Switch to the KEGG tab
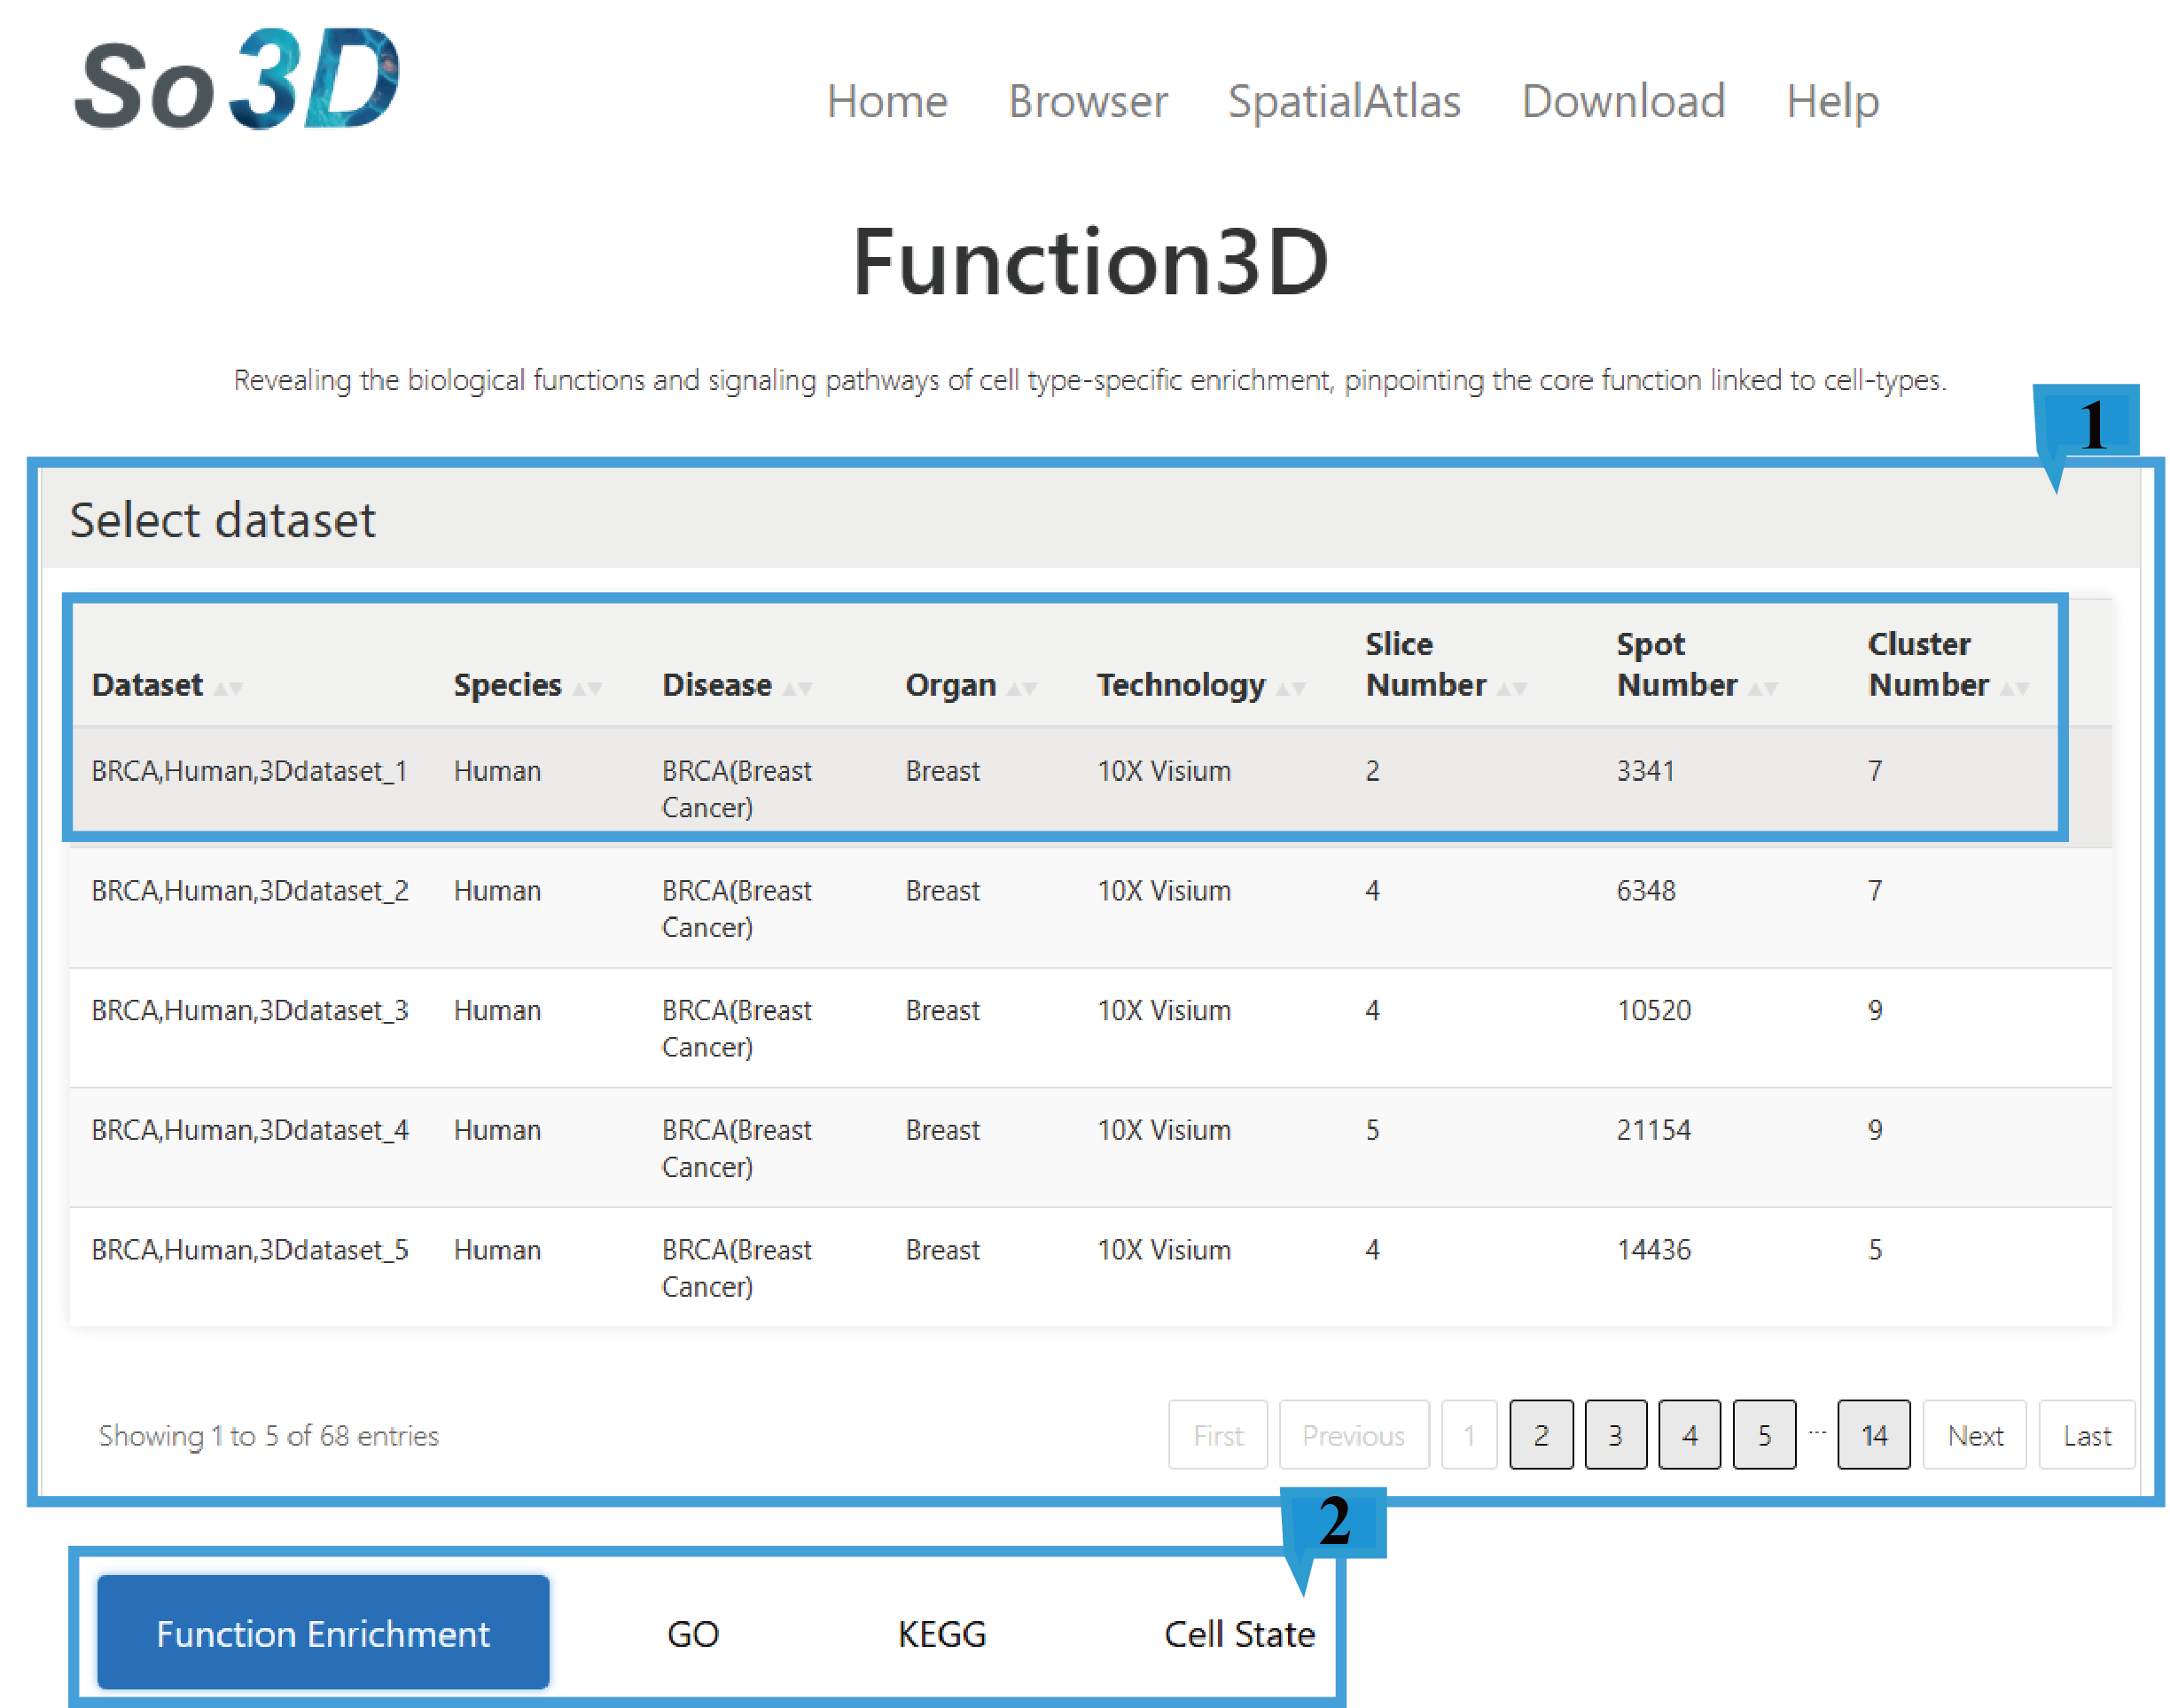This screenshot has width=2170, height=1708. click(x=941, y=1633)
